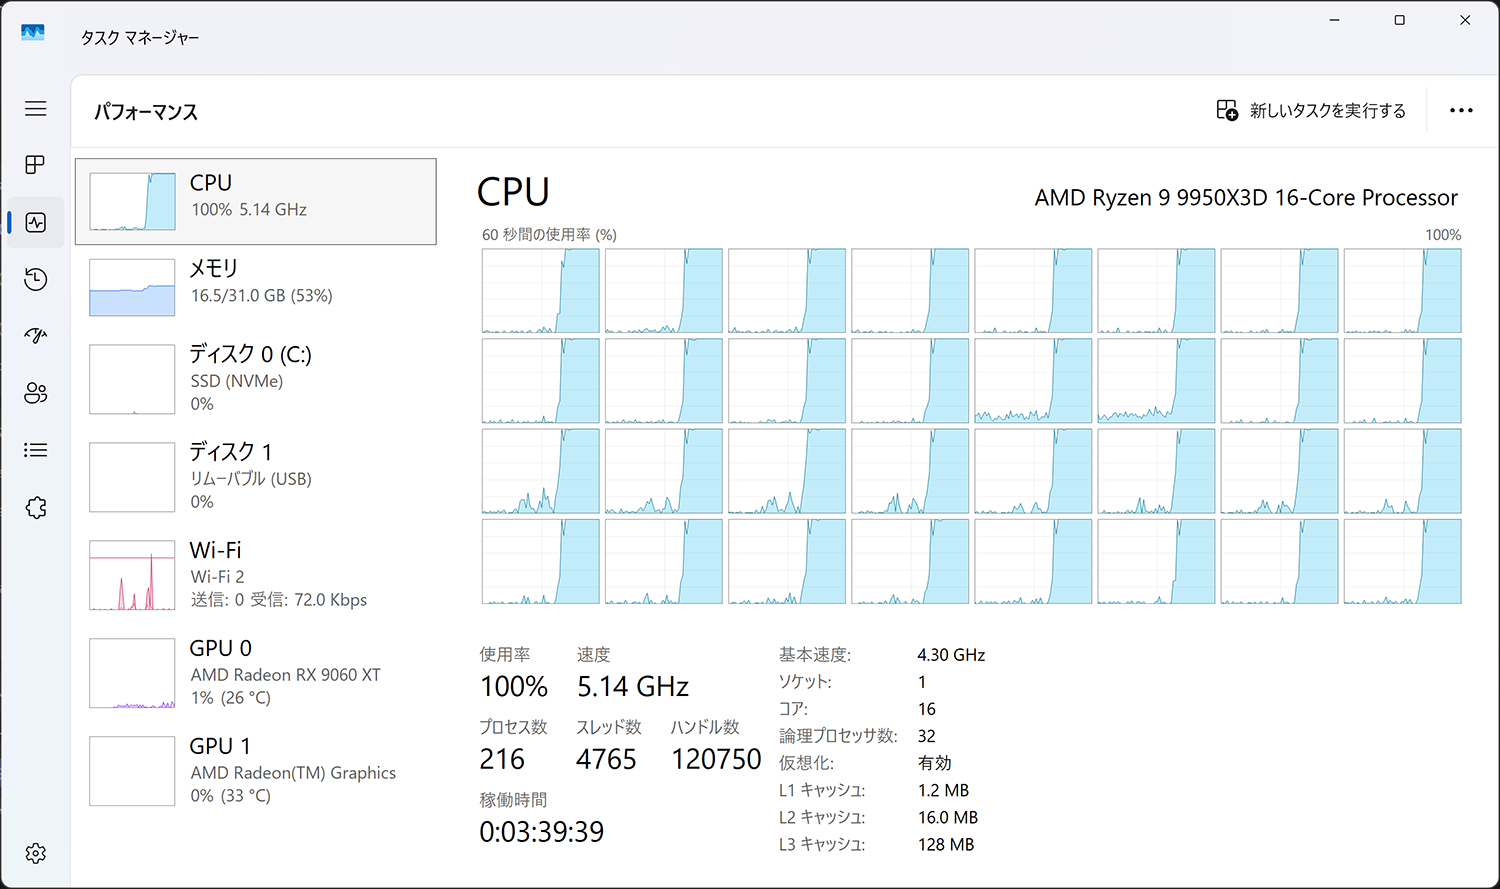Image resolution: width=1500 pixels, height=889 pixels.
Task: Open Task Manager settings gear
Action: pos(36,853)
